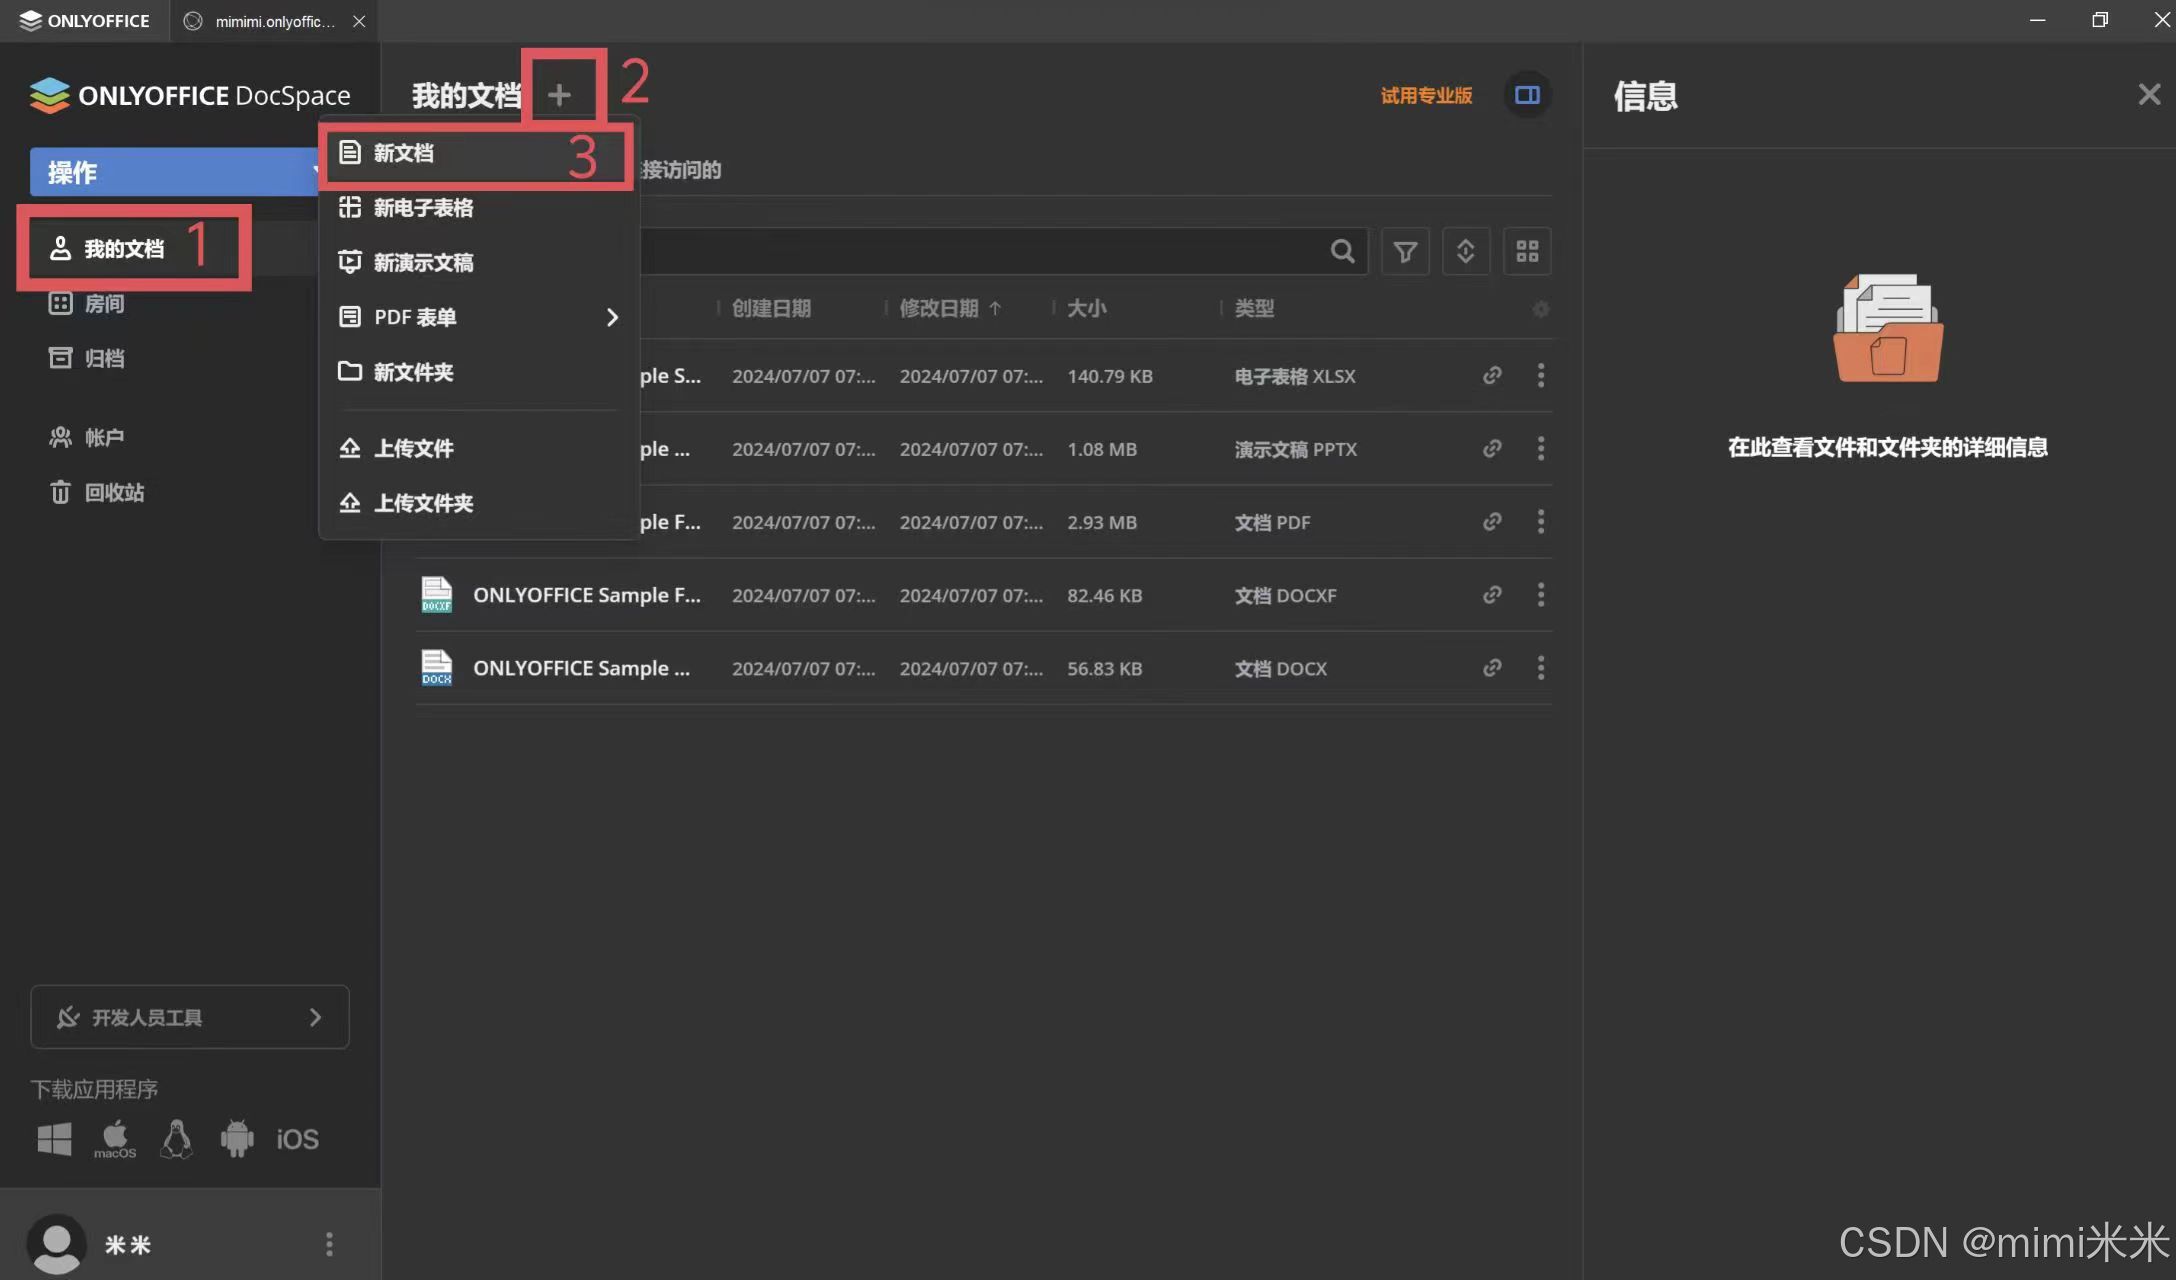The image size is (2176, 1280).
Task: Click the iOS download link
Action: (x=297, y=1139)
